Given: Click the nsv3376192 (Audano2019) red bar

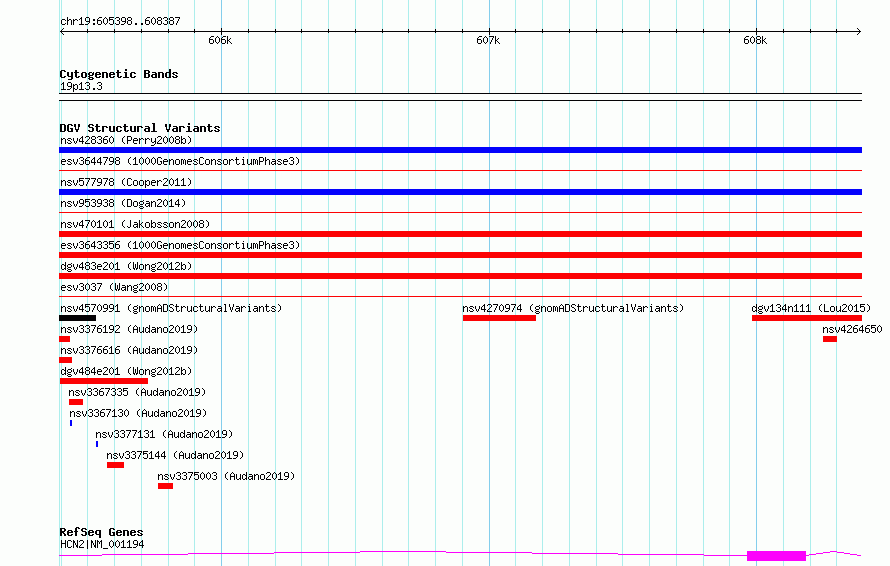Looking at the screenshot, I should (x=65, y=339).
